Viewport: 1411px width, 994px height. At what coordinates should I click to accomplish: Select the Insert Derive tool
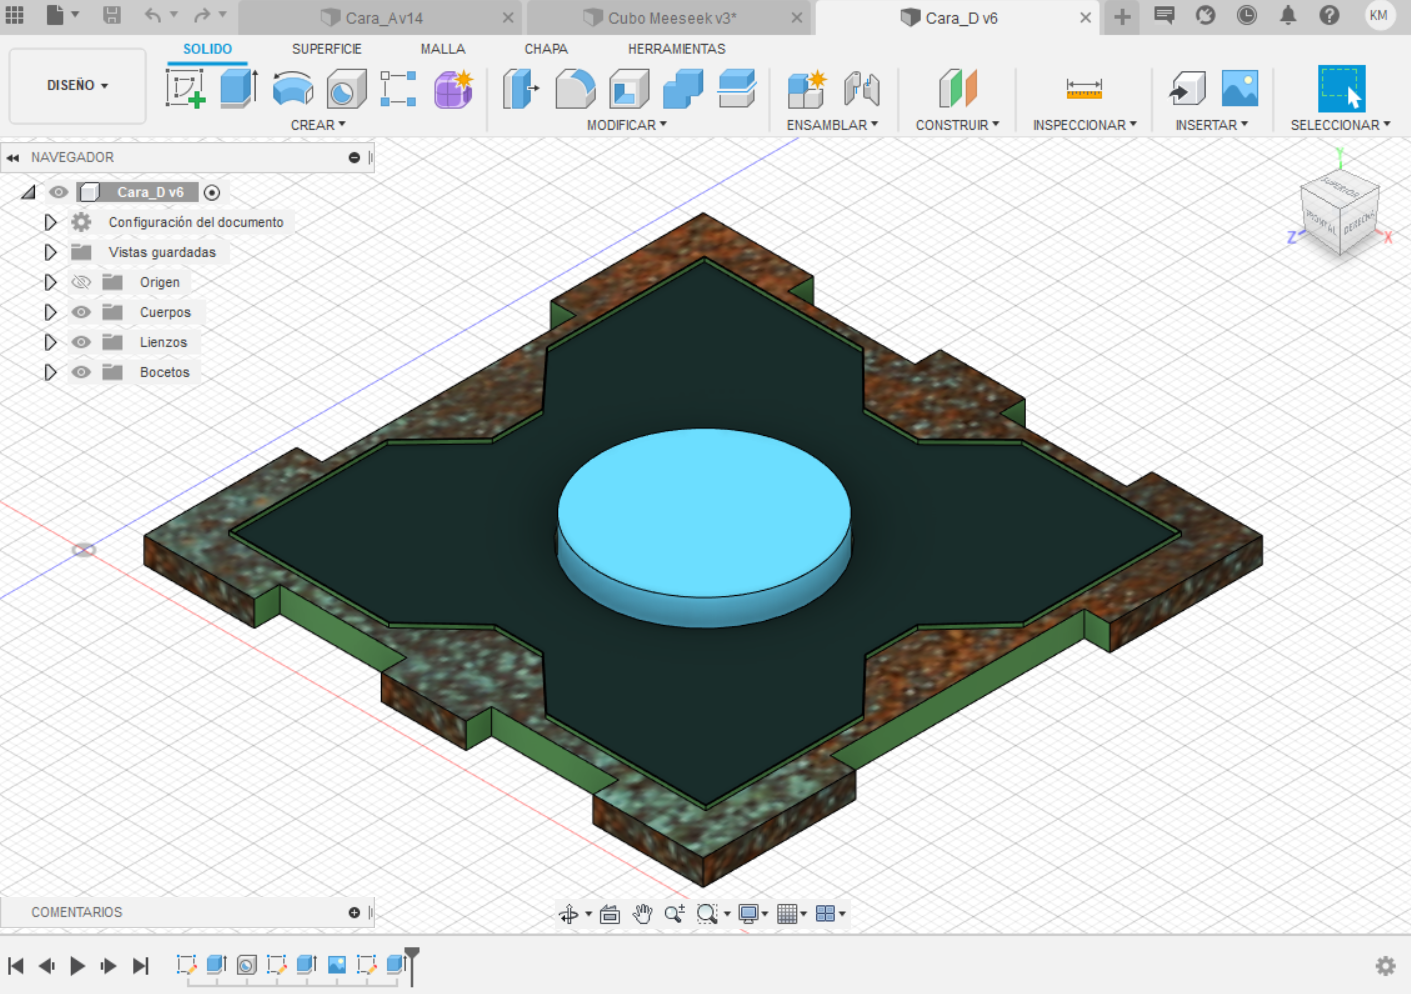1187,89
